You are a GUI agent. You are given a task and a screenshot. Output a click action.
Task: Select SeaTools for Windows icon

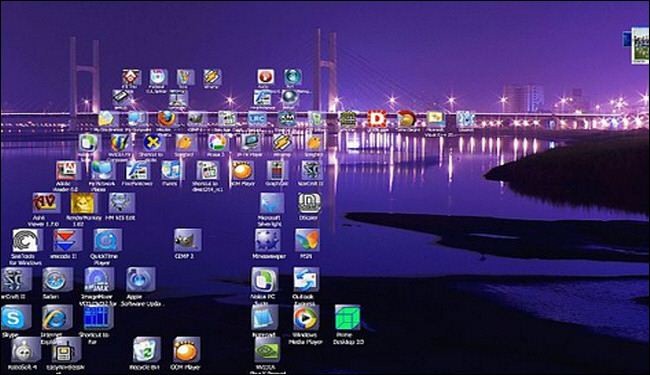click(x=27, y=241)
